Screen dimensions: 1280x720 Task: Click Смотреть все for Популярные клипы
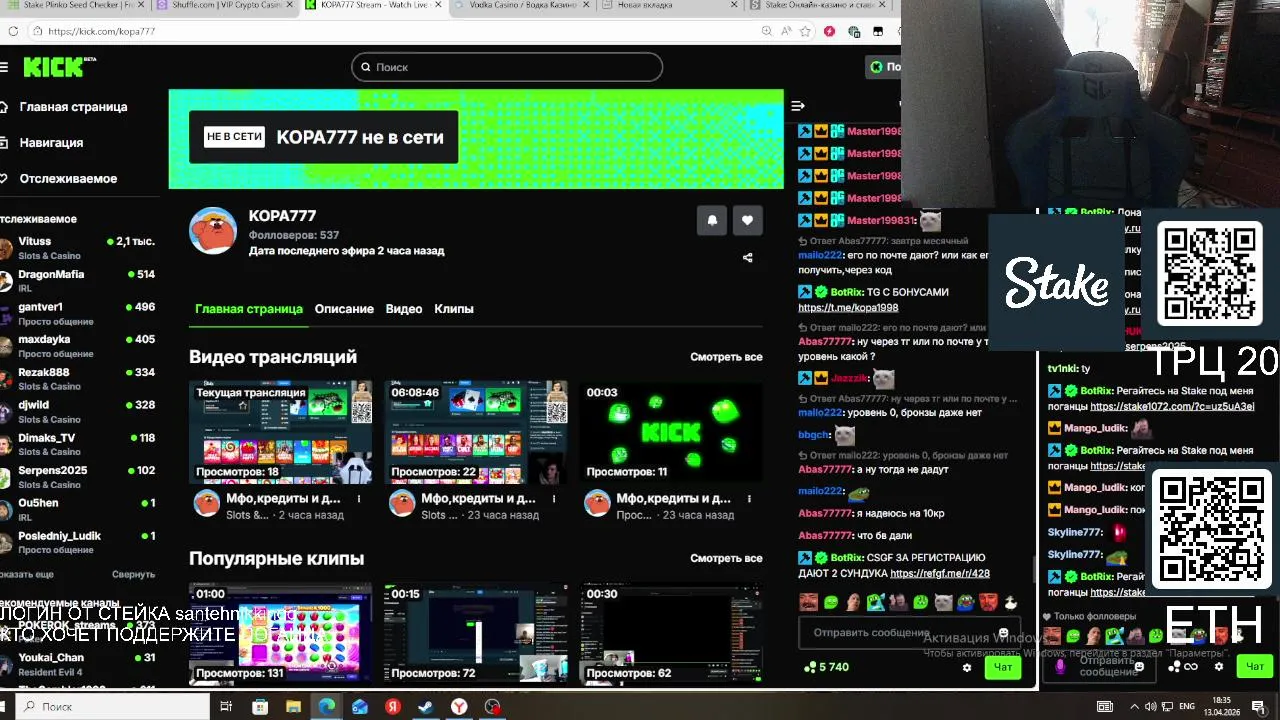point(726,558)
